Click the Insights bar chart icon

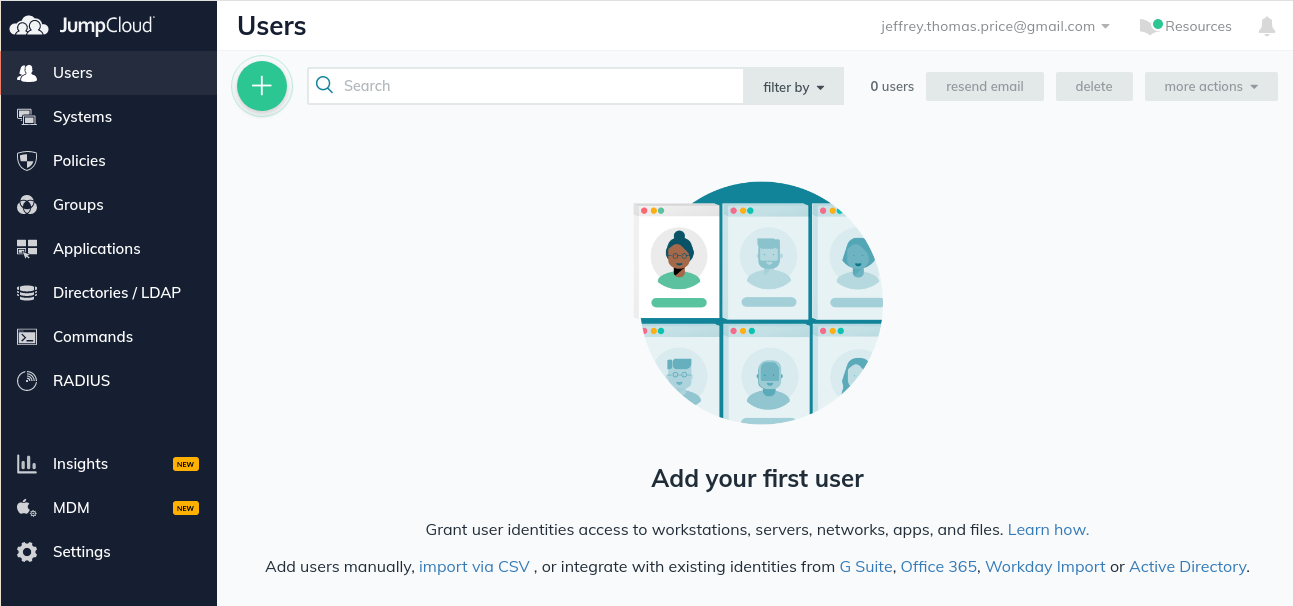tap(27, 464)
